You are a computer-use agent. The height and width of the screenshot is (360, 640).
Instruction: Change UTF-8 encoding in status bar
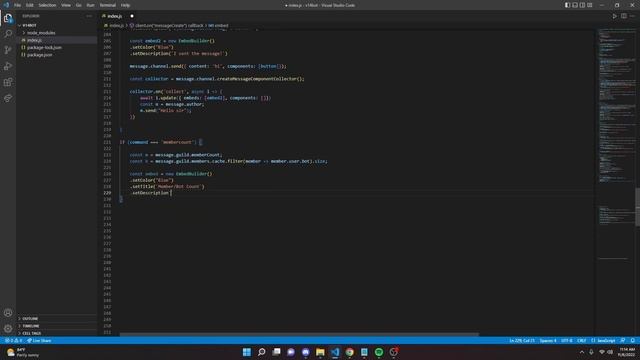tap(567, 340)
